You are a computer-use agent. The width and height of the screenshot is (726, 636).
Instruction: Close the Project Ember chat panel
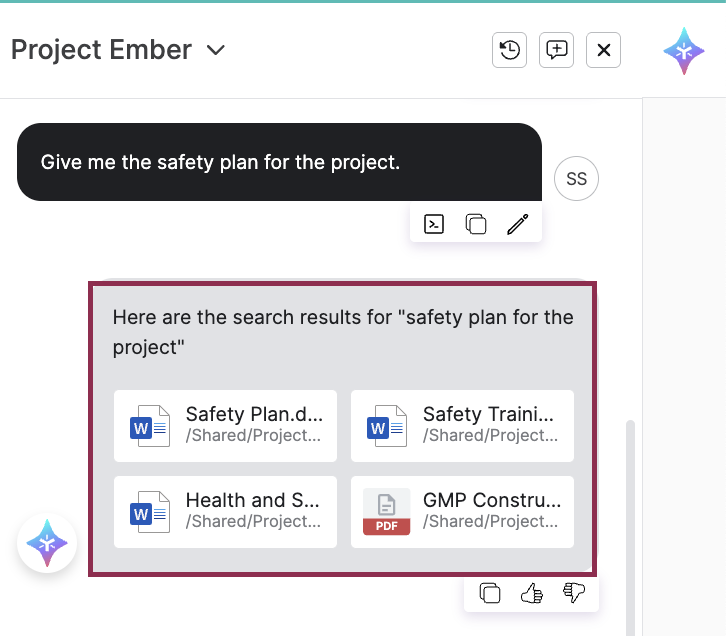603,50
